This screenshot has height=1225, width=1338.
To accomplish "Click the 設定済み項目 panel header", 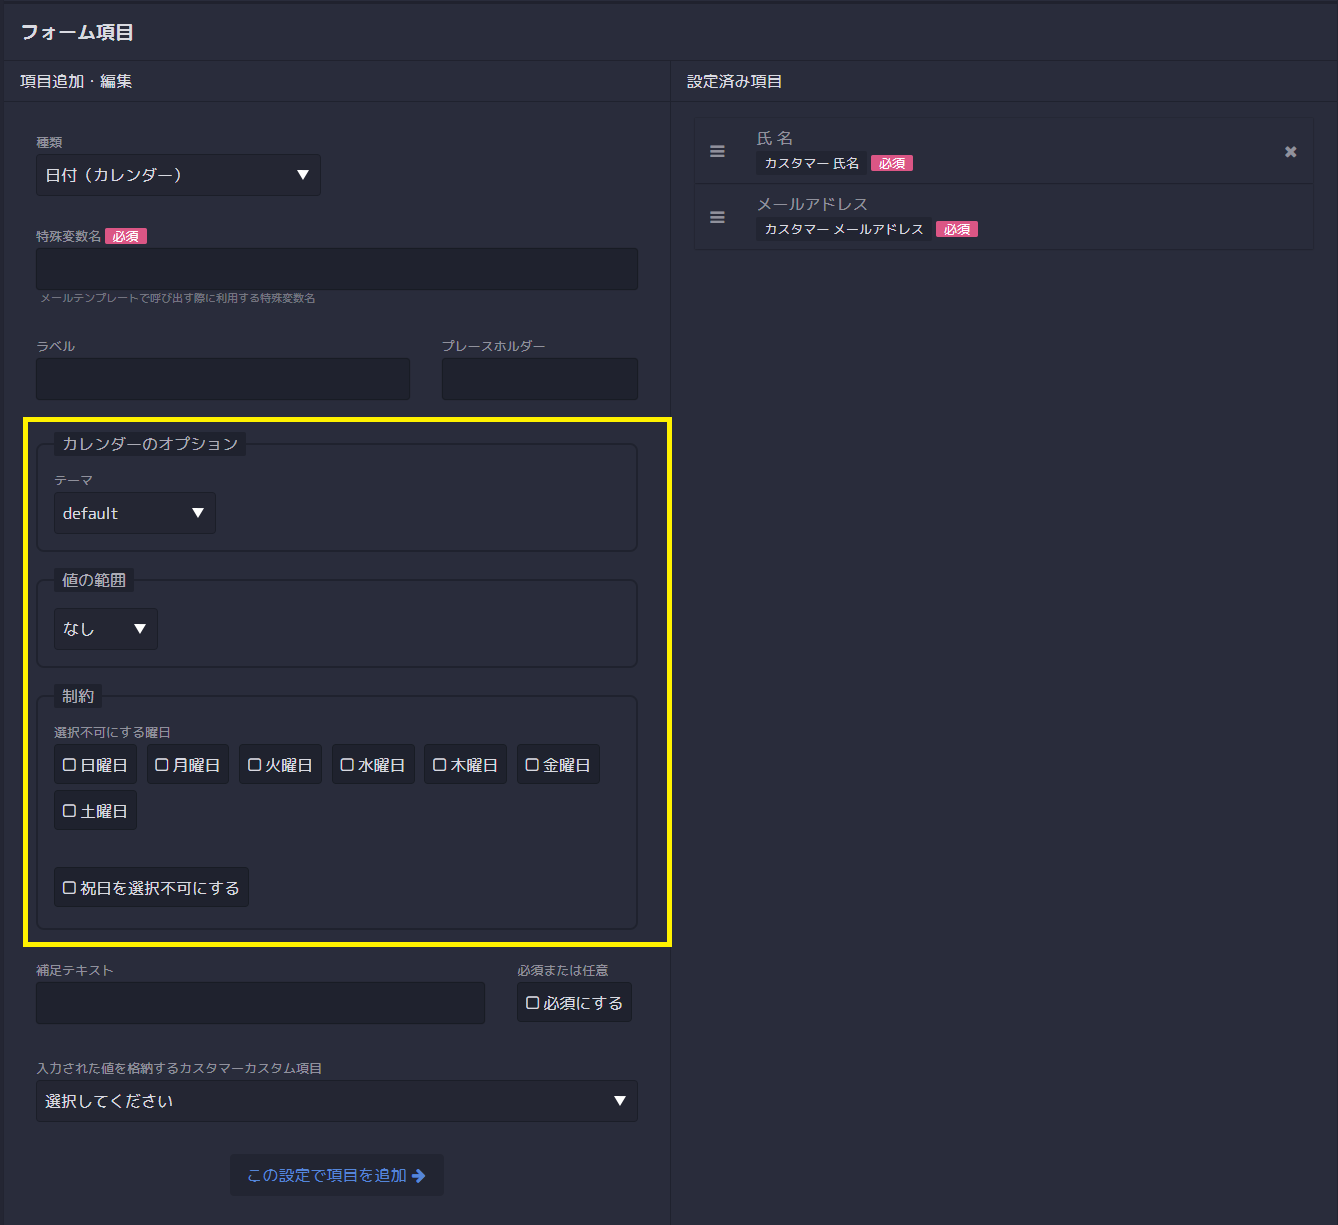I will (735, 81).
